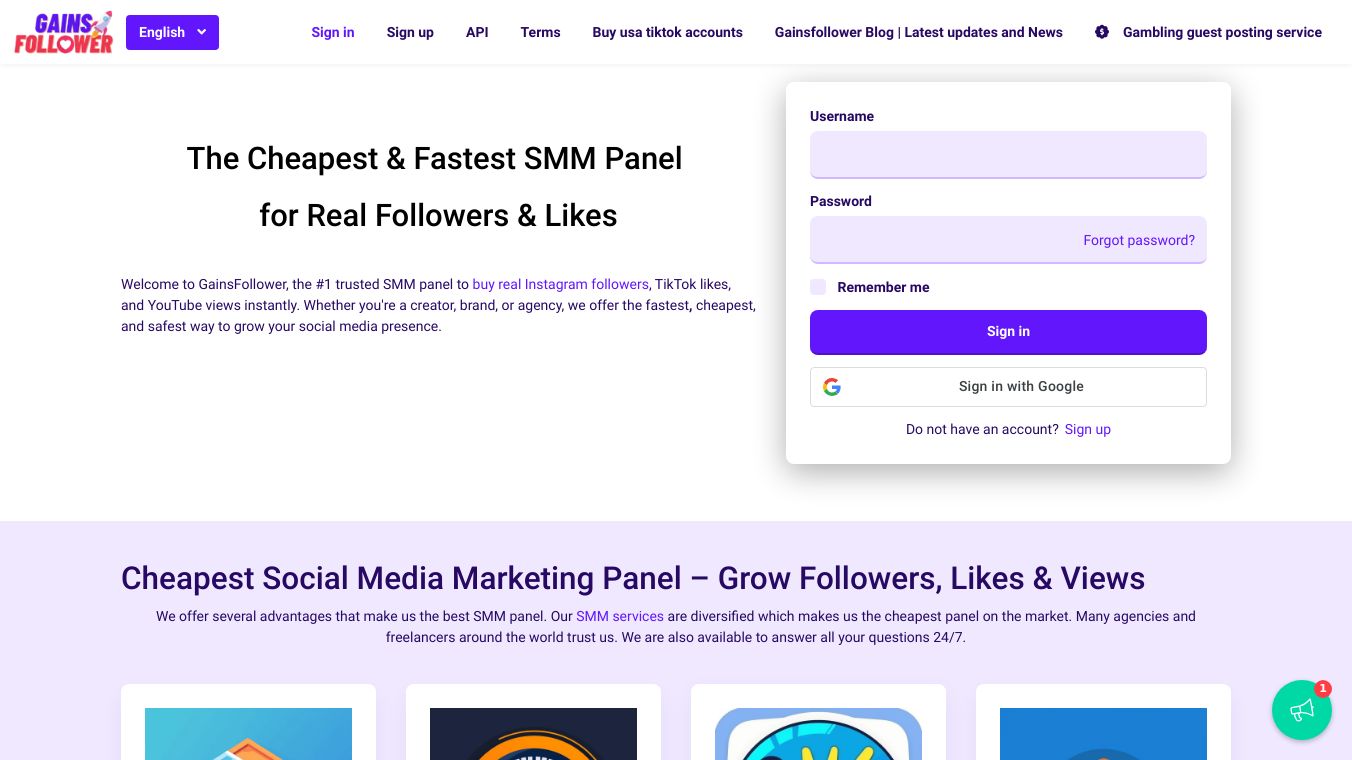Click into the Password field
Screen dimensions: 1352x760
(x=940, y=240)
